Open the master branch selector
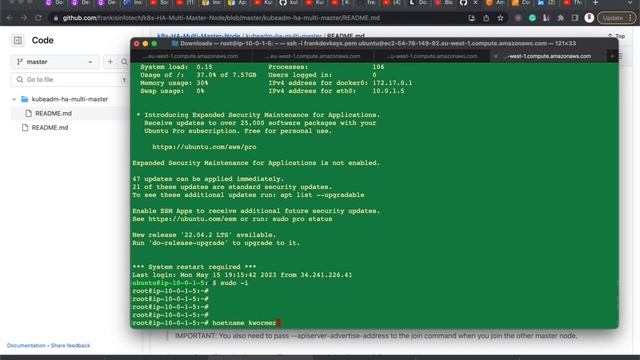640x360 pixels. [x=55, y=62]
